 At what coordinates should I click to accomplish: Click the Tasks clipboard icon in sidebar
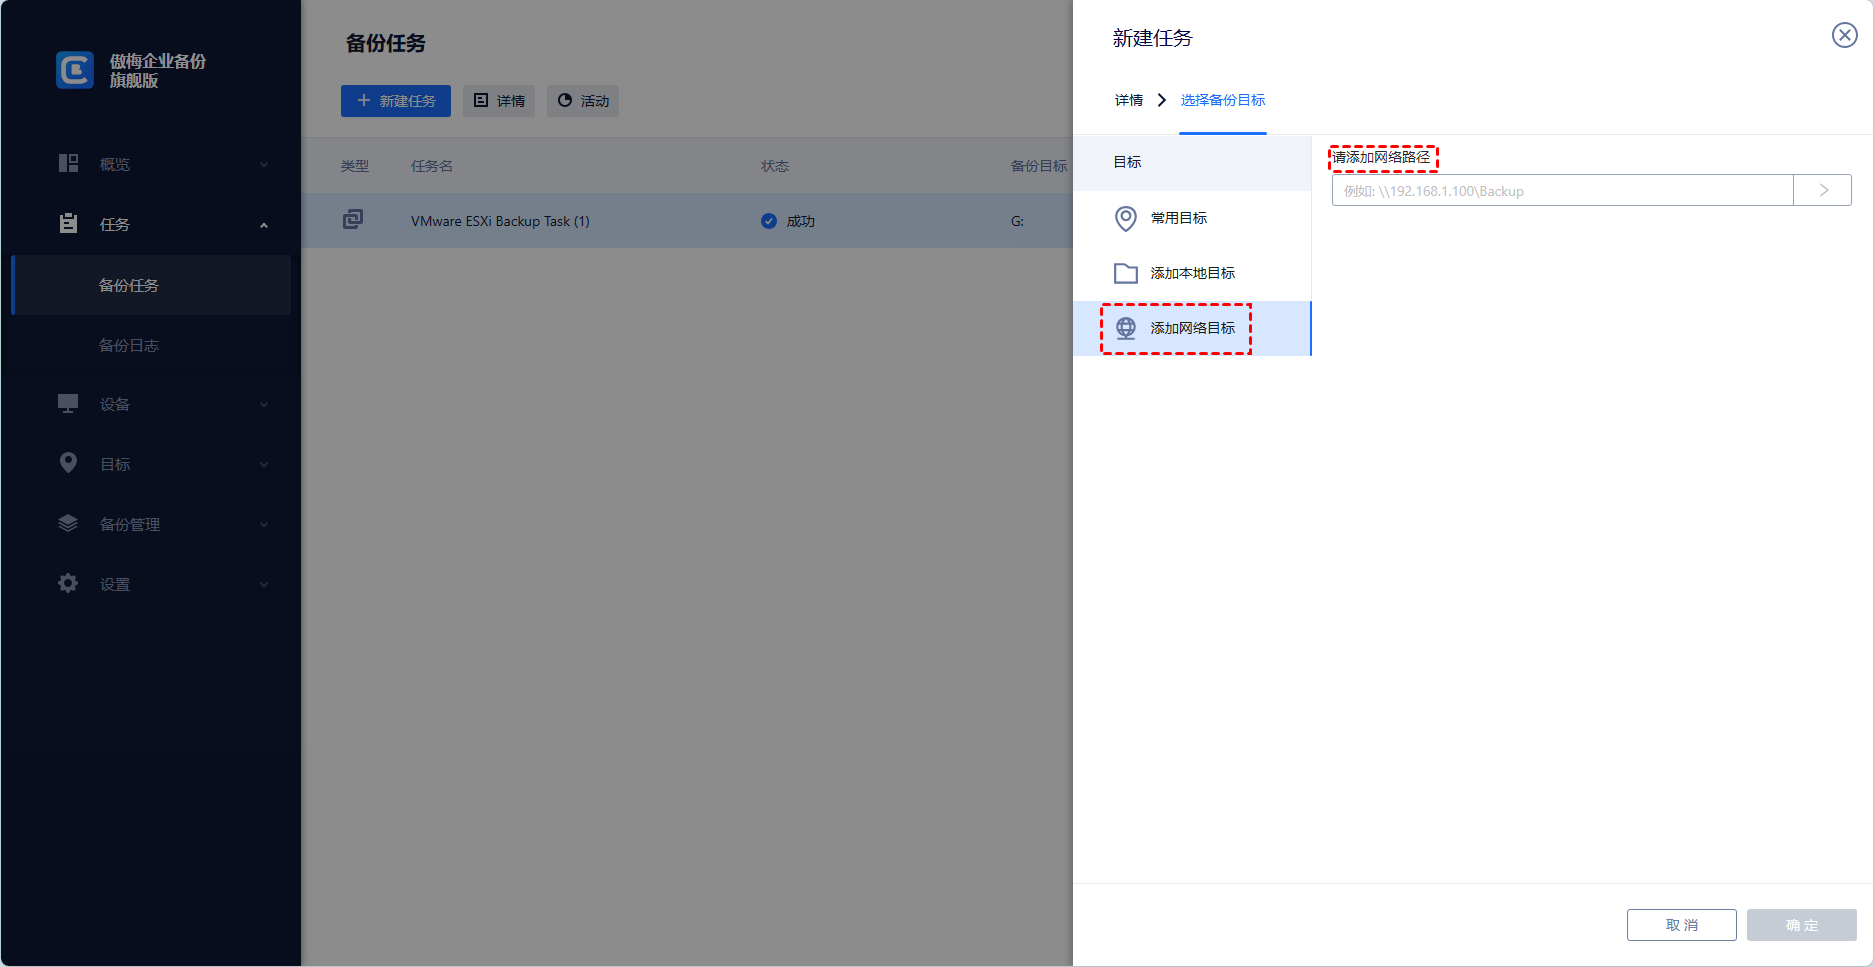pos(68,224)
